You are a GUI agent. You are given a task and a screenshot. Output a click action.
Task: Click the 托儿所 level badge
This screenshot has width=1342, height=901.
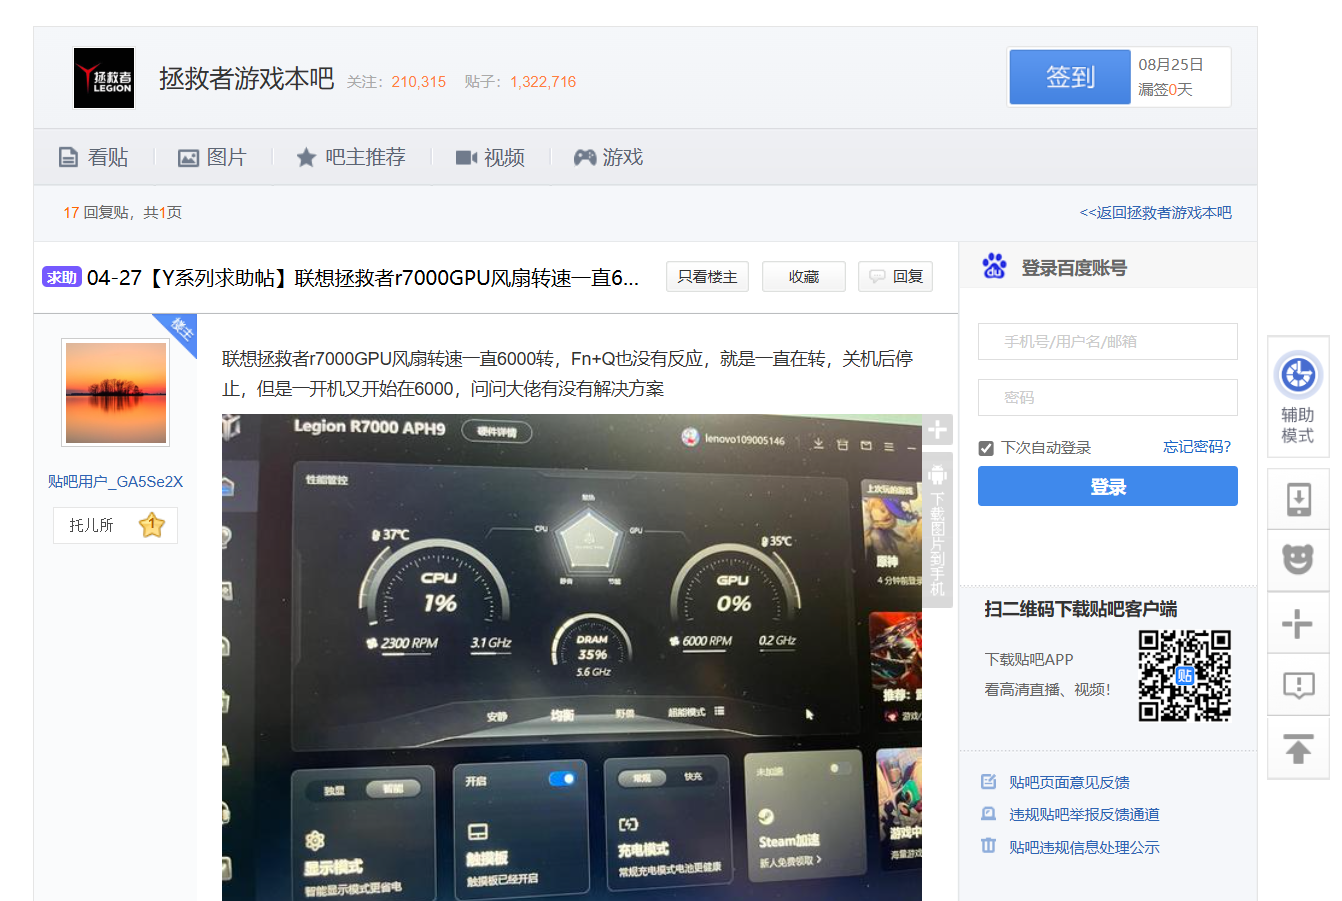click(x=115, y=525)
